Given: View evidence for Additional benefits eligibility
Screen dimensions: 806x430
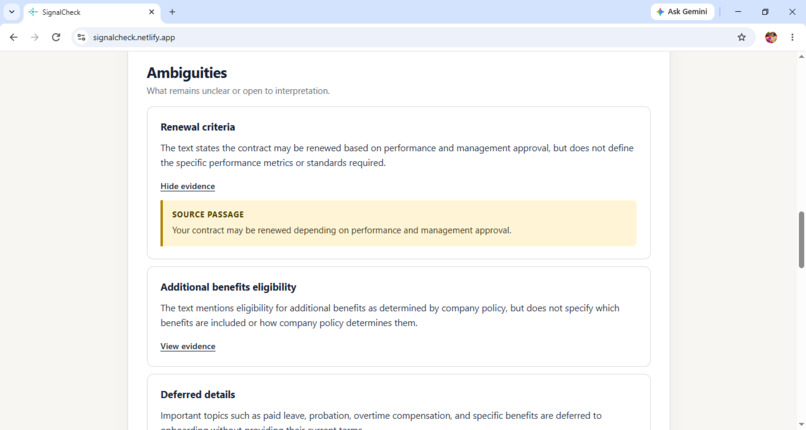Looking at the screenshot, I should pos(188,346).
